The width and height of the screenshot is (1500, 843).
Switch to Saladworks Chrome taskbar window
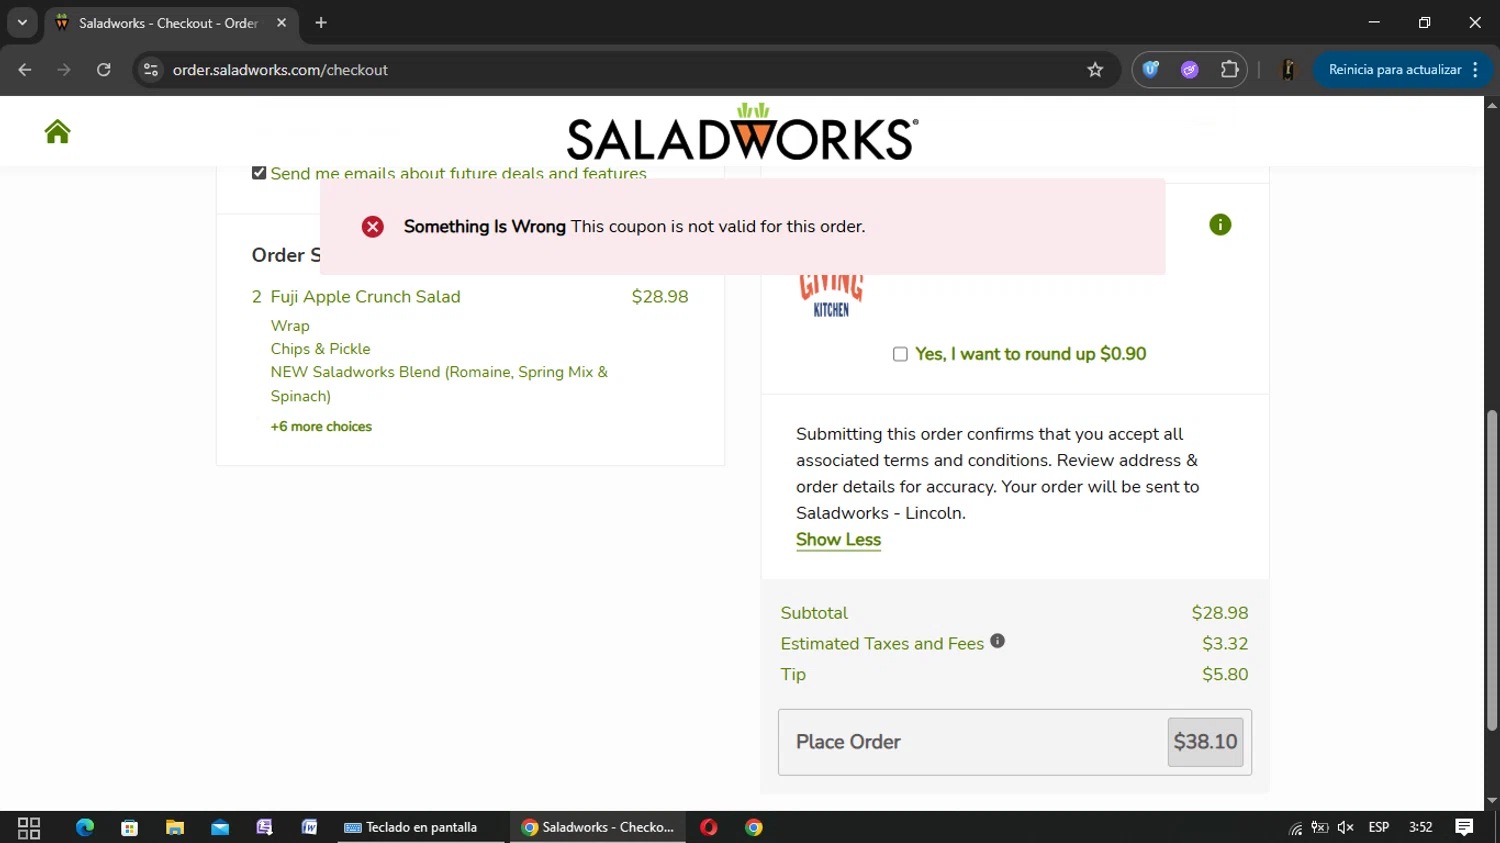pyautogui.click(x=598, y=828)
